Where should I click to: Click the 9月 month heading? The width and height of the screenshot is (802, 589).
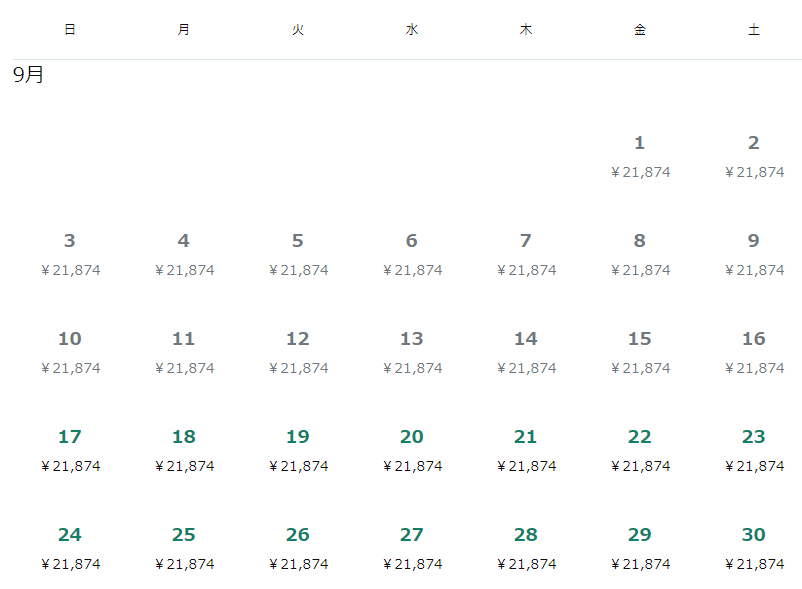(x=28, y=75)
